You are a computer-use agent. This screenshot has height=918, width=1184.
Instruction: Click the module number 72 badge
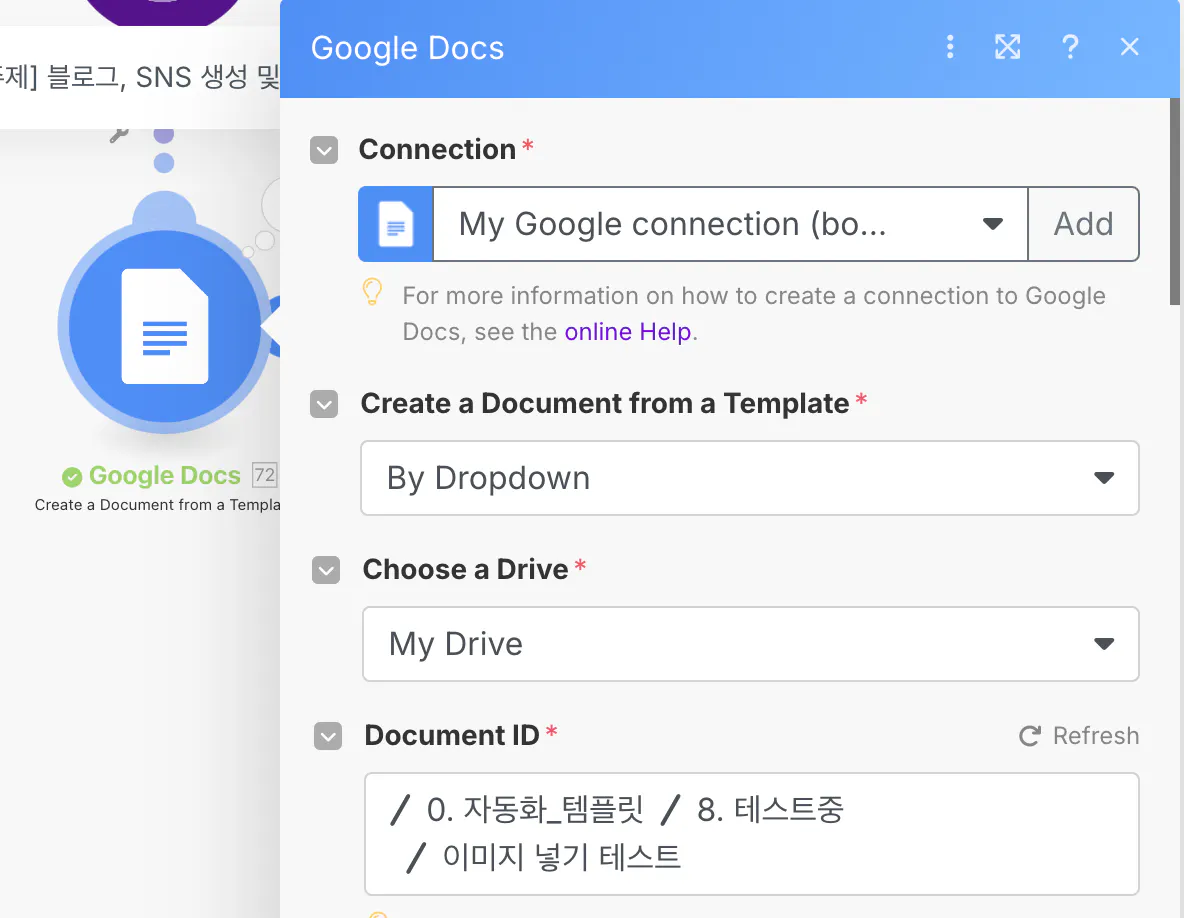pyautogui.click(x=264, y=475)
